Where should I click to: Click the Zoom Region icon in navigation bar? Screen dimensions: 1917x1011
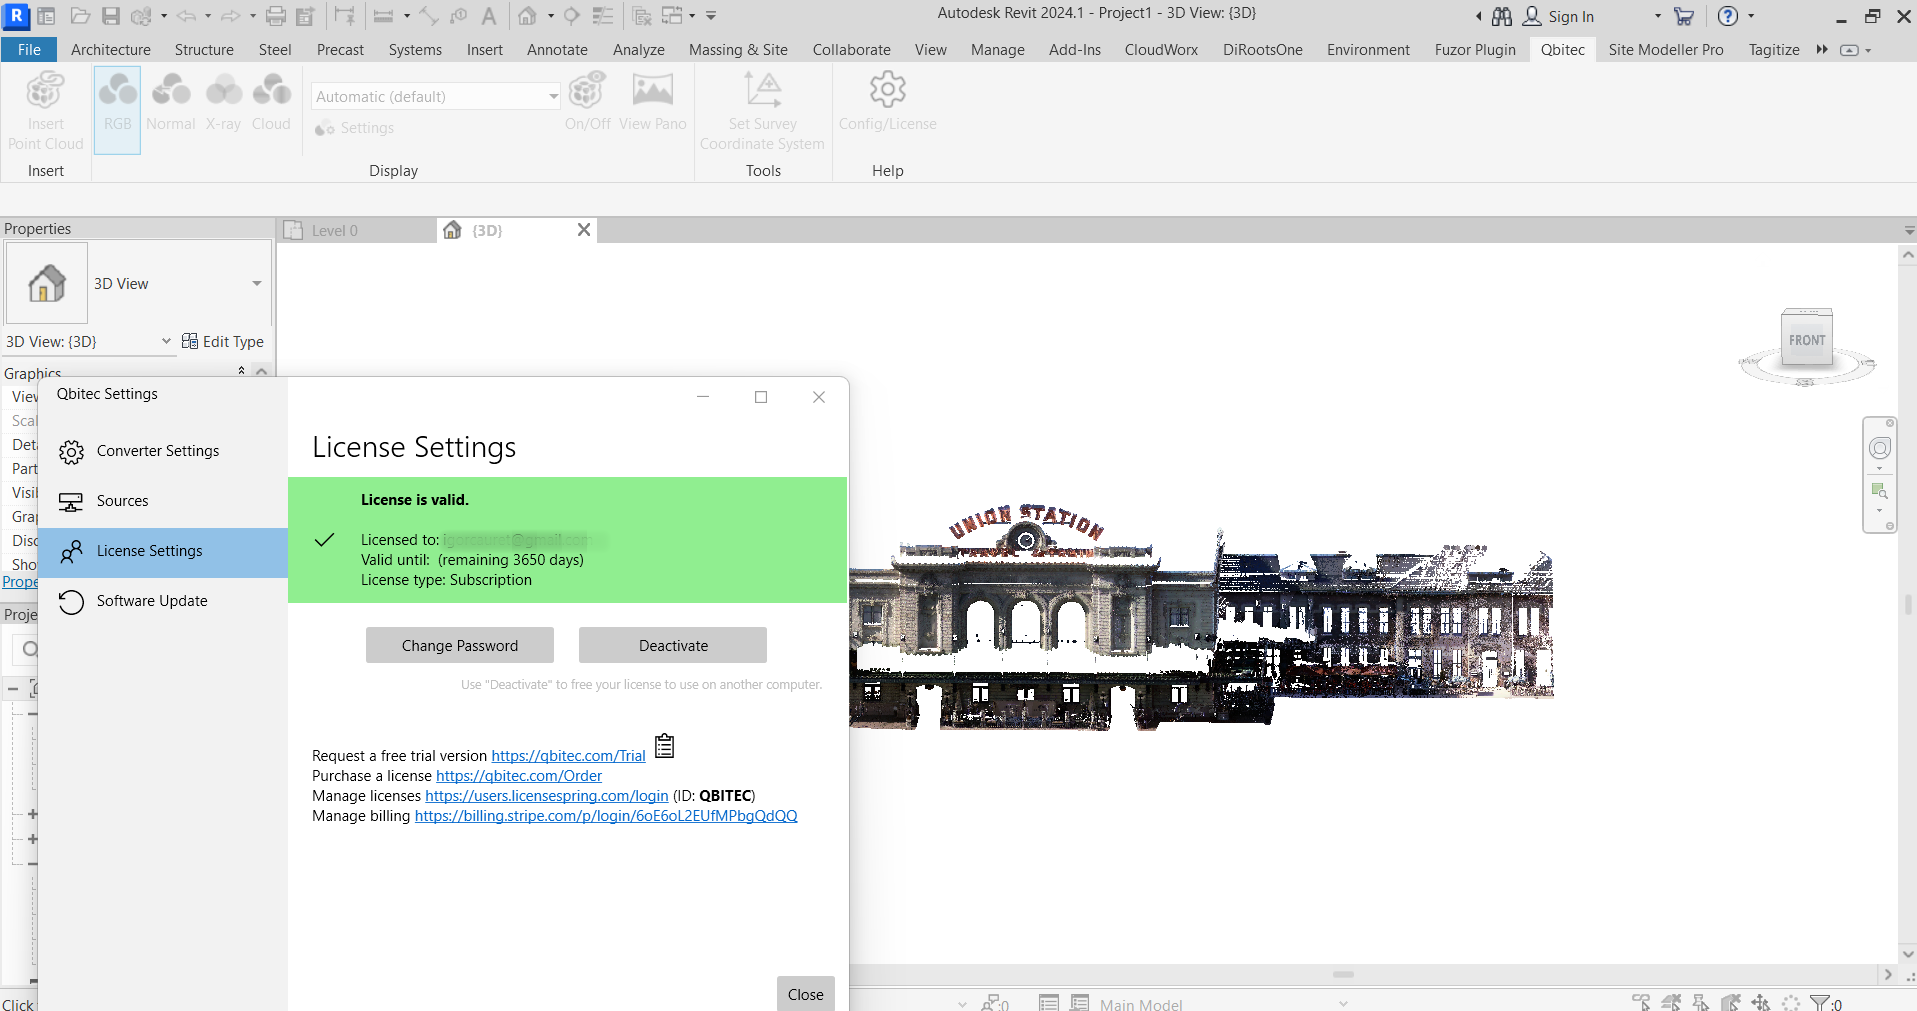tap(1880, 491)
